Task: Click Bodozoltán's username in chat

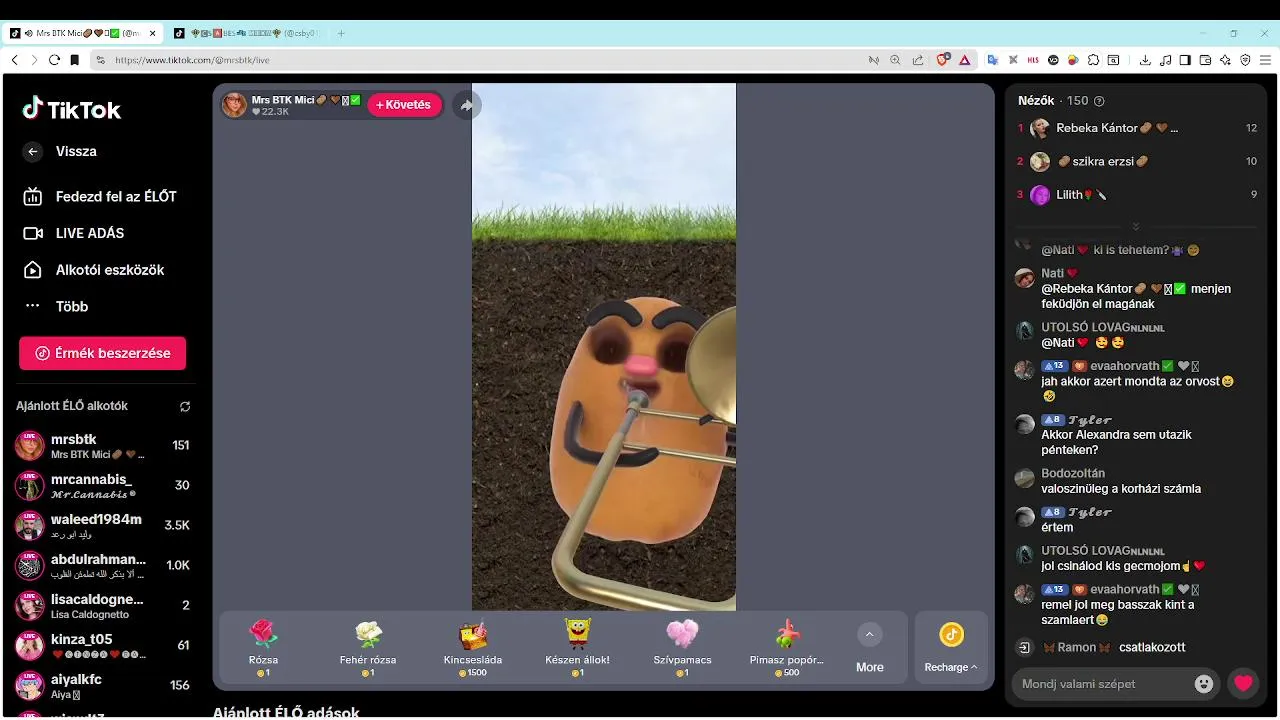Action: [x=1073, y=473]
